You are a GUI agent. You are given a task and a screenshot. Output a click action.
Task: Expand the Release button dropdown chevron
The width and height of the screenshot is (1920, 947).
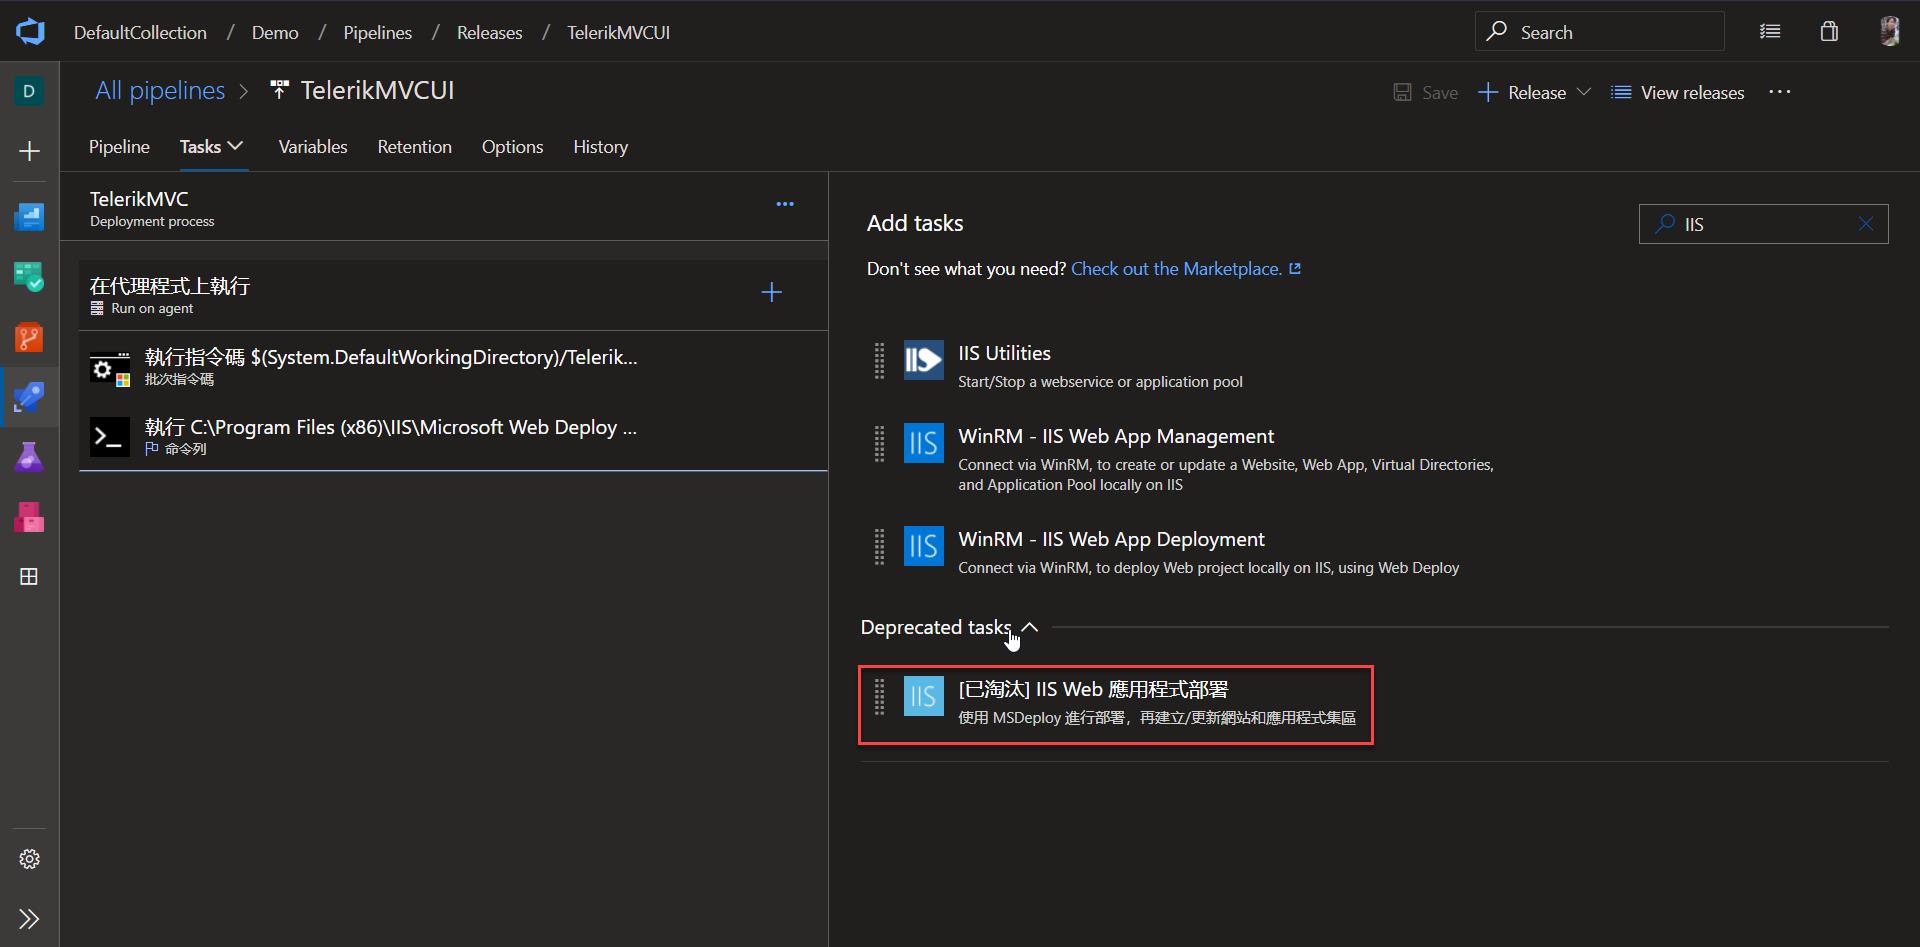[1585, 92]
